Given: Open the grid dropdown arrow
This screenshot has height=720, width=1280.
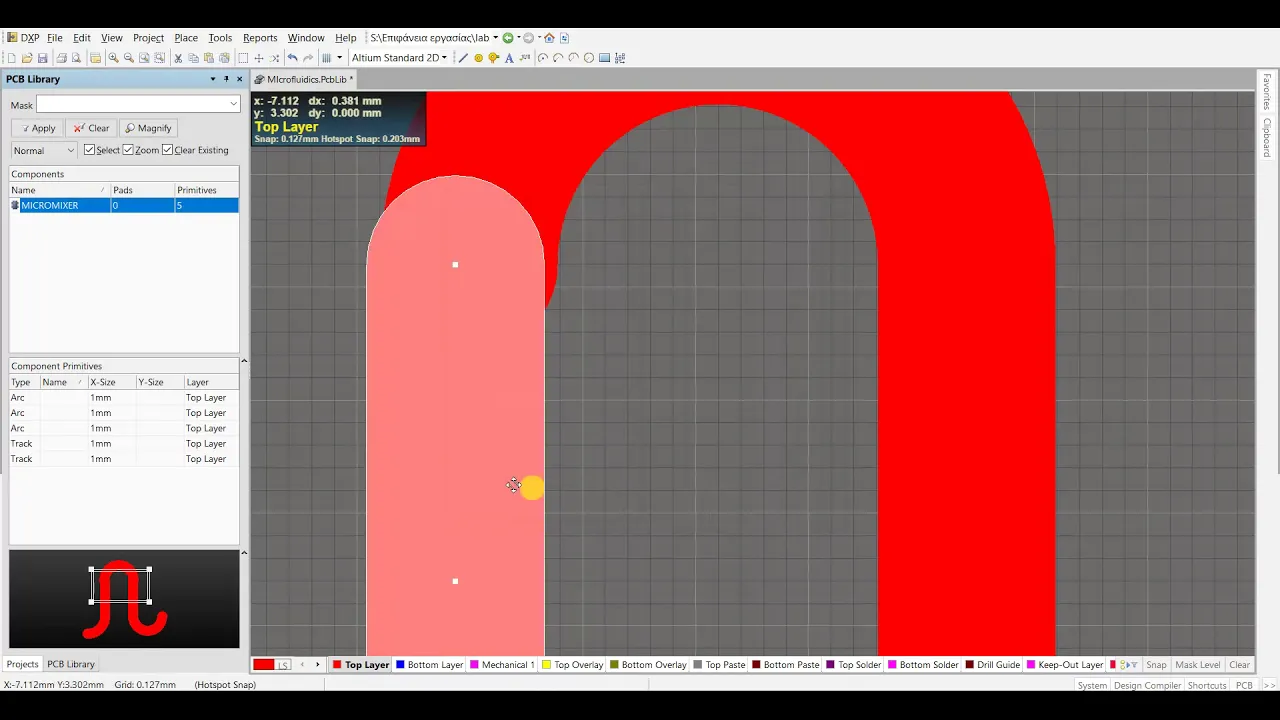Looking at the screenshot, I should [x=339, y=58].
